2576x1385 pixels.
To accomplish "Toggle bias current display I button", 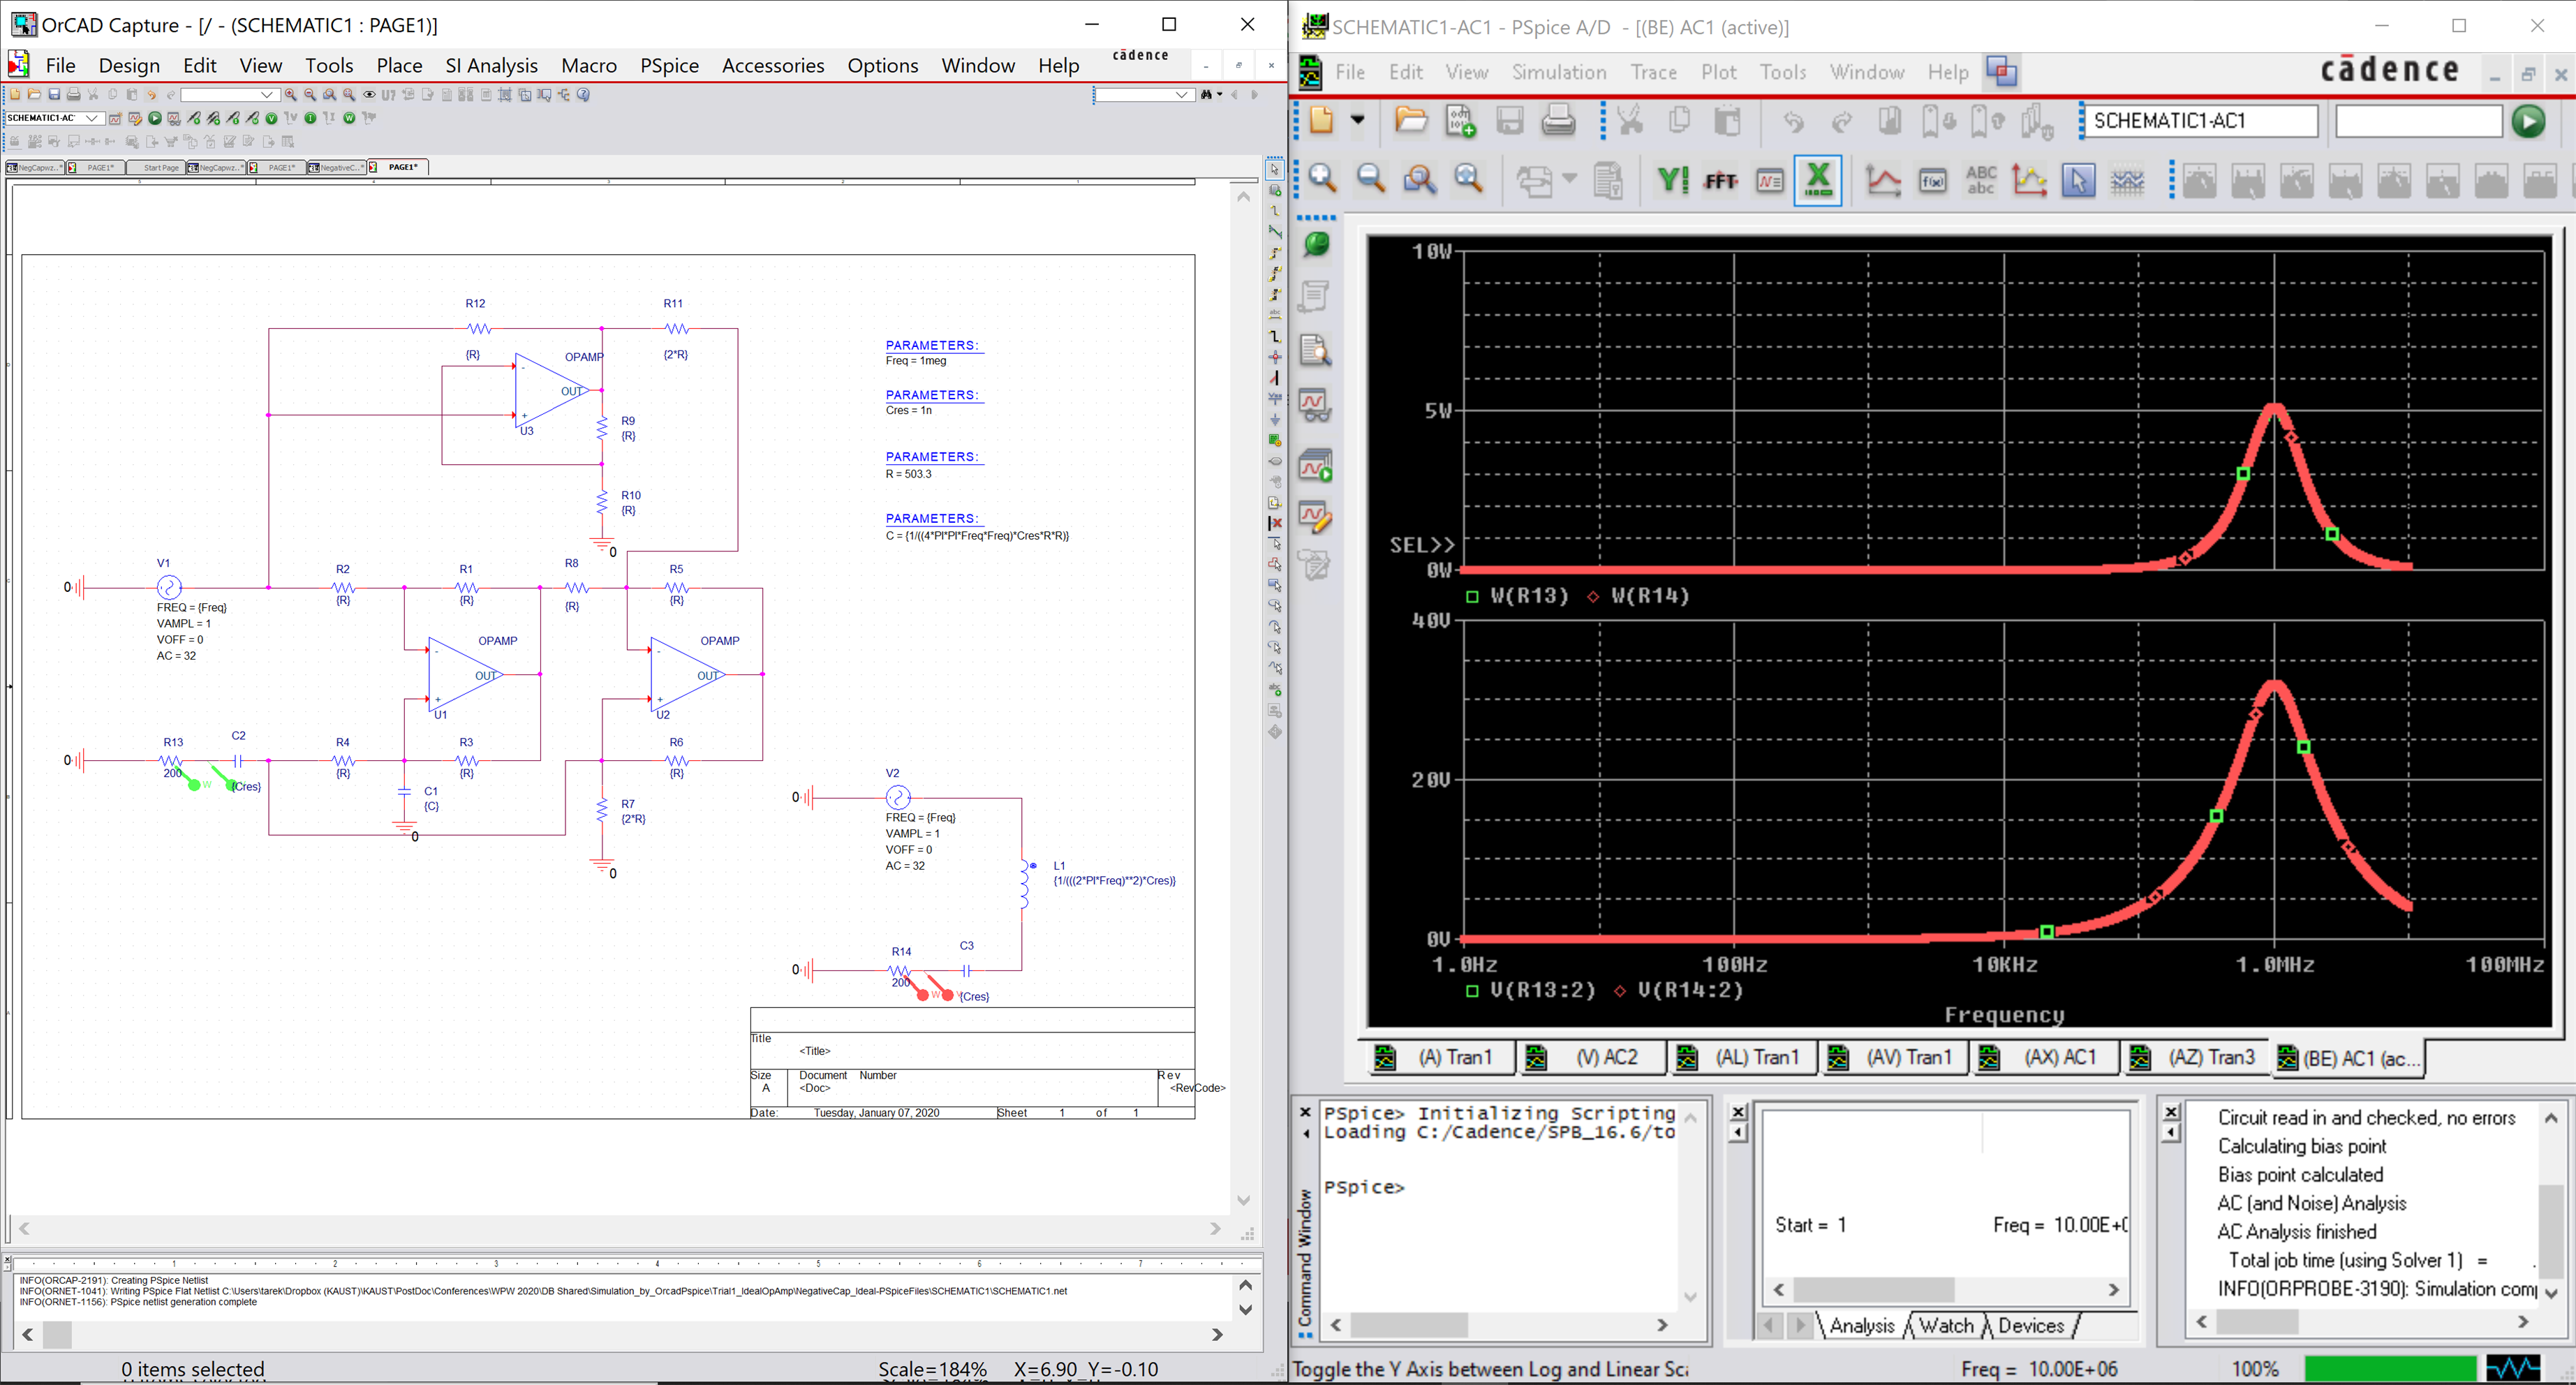I will coord(310,119).
